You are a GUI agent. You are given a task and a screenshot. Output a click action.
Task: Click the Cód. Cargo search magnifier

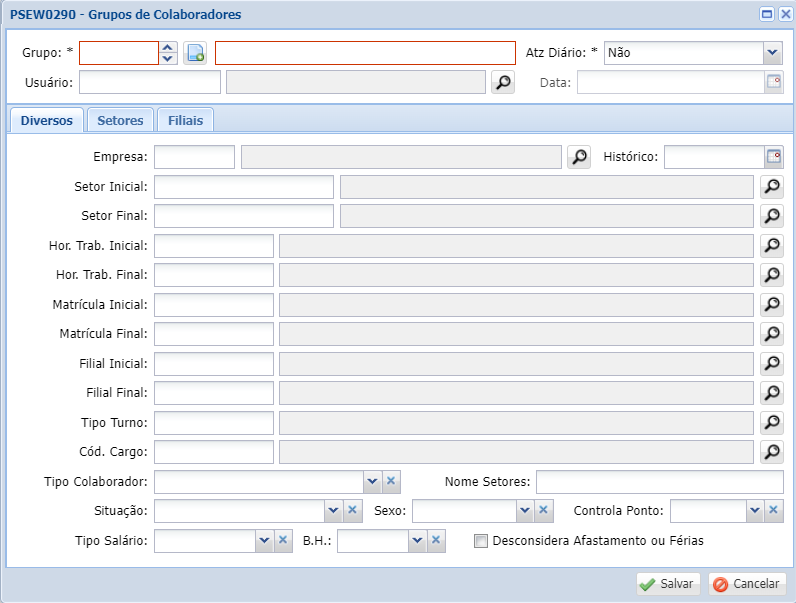click(771, 452)
